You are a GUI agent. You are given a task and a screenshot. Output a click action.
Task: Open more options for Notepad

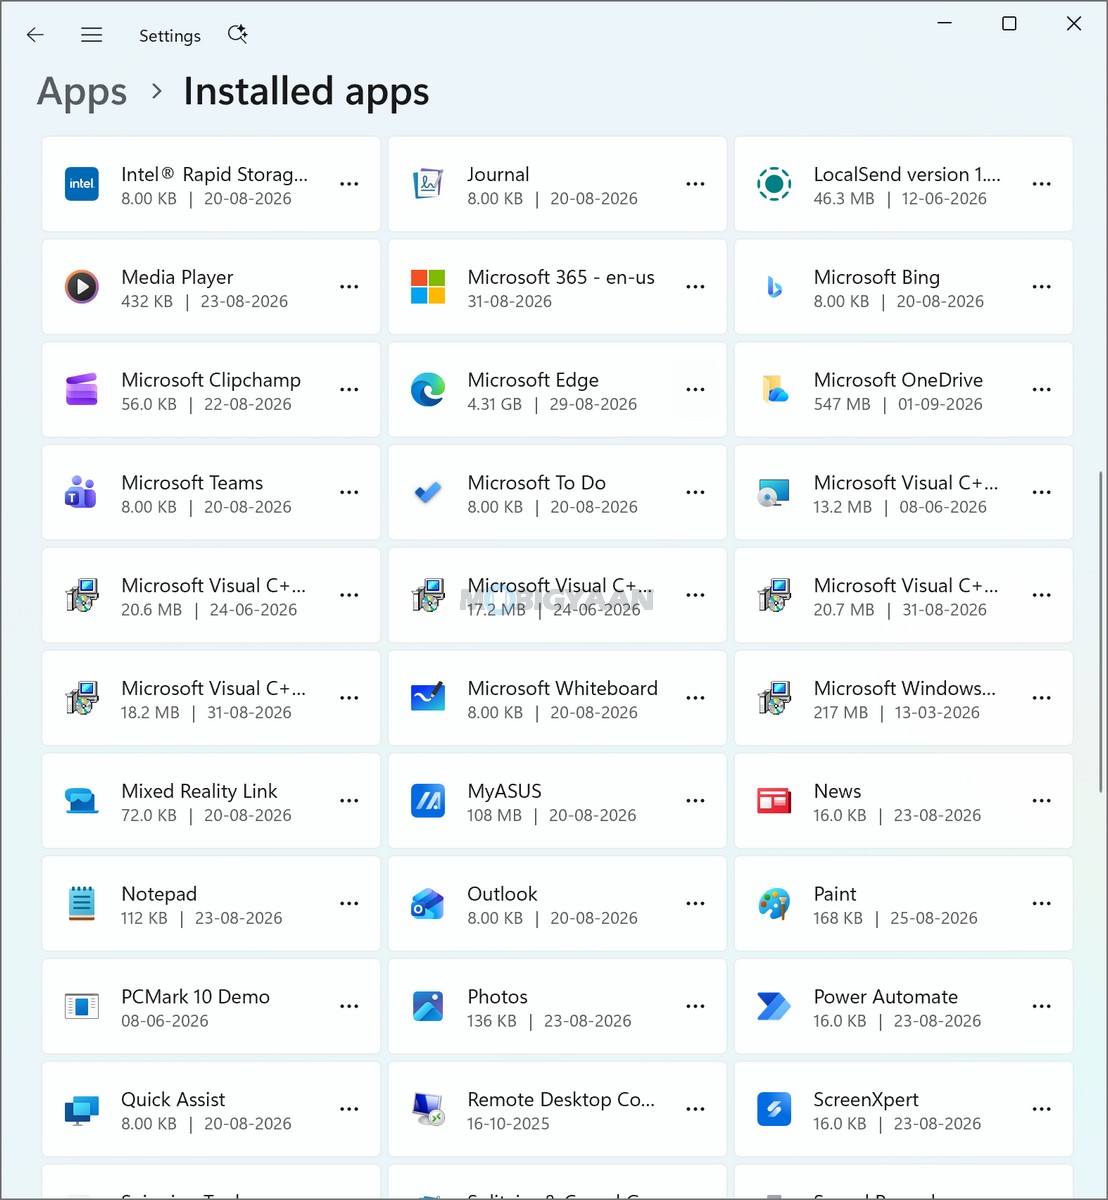point(349,904)
